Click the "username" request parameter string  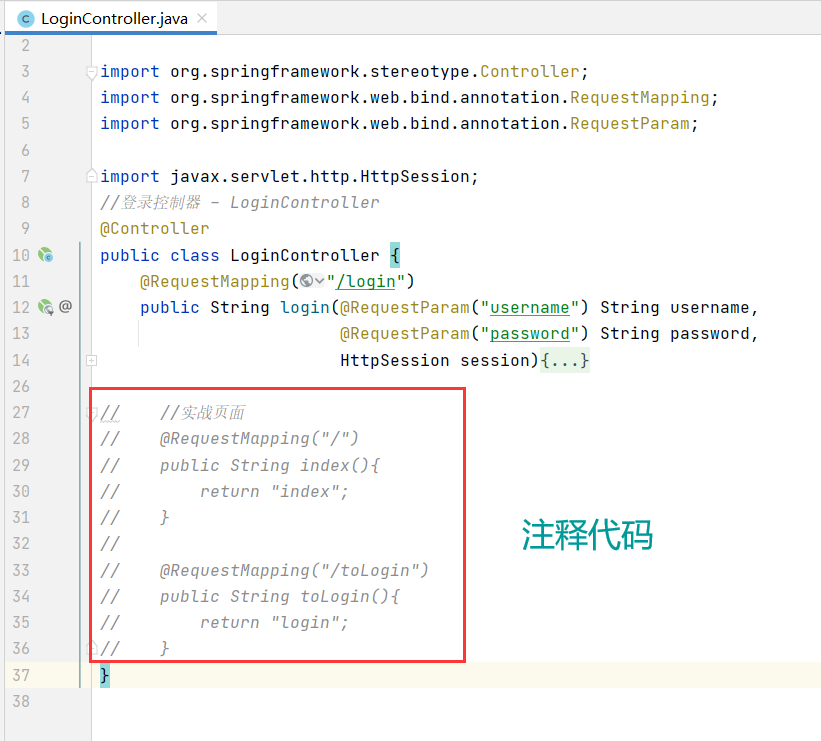tap(529, 308)
